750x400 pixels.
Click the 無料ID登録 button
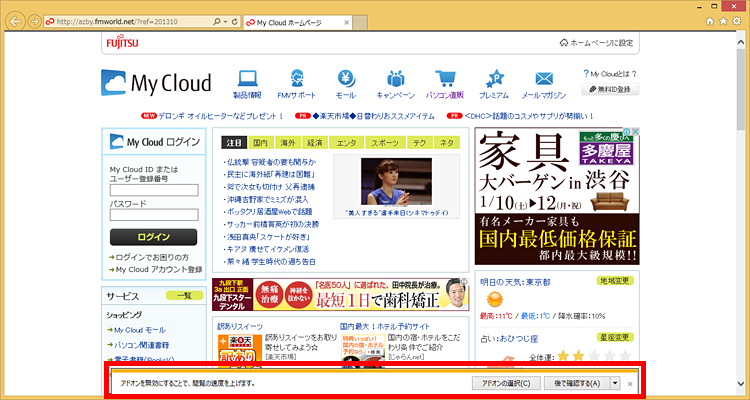pyautogui.click(x=610, y=89)
